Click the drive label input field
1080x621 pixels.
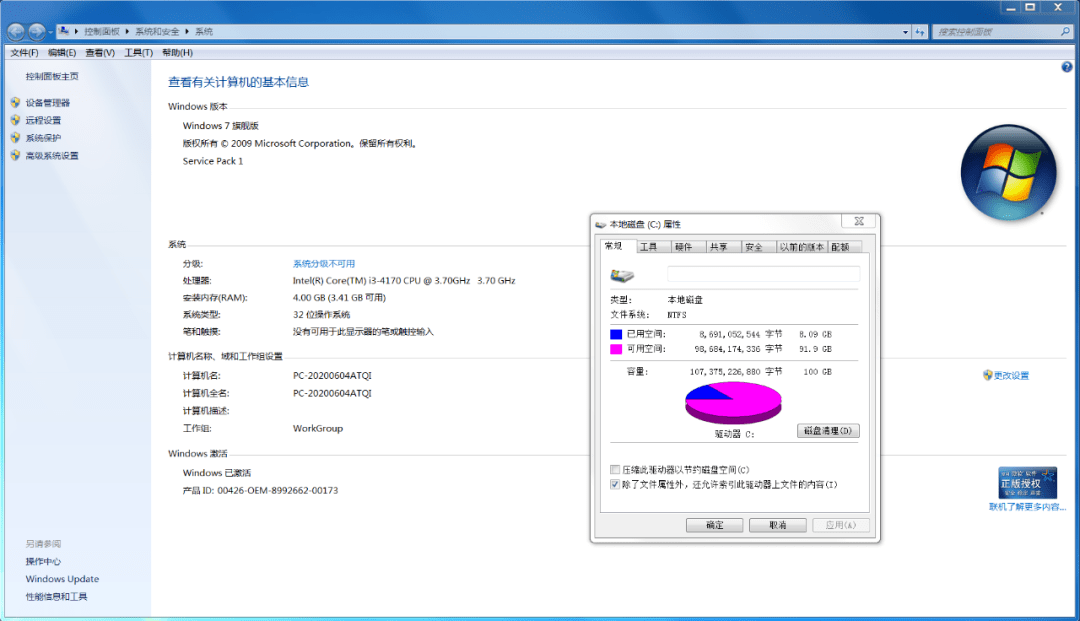[763, 274]
